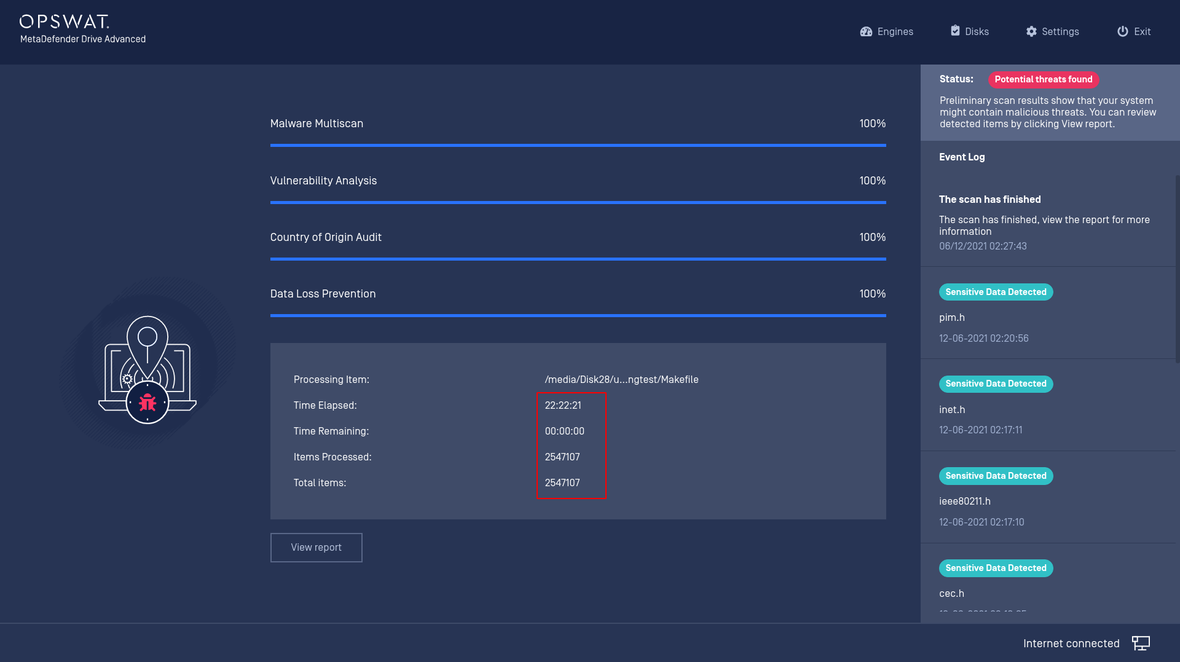
Task: Click the Country of Origin Audit progress bar
Action: click(x=578, y=259)
